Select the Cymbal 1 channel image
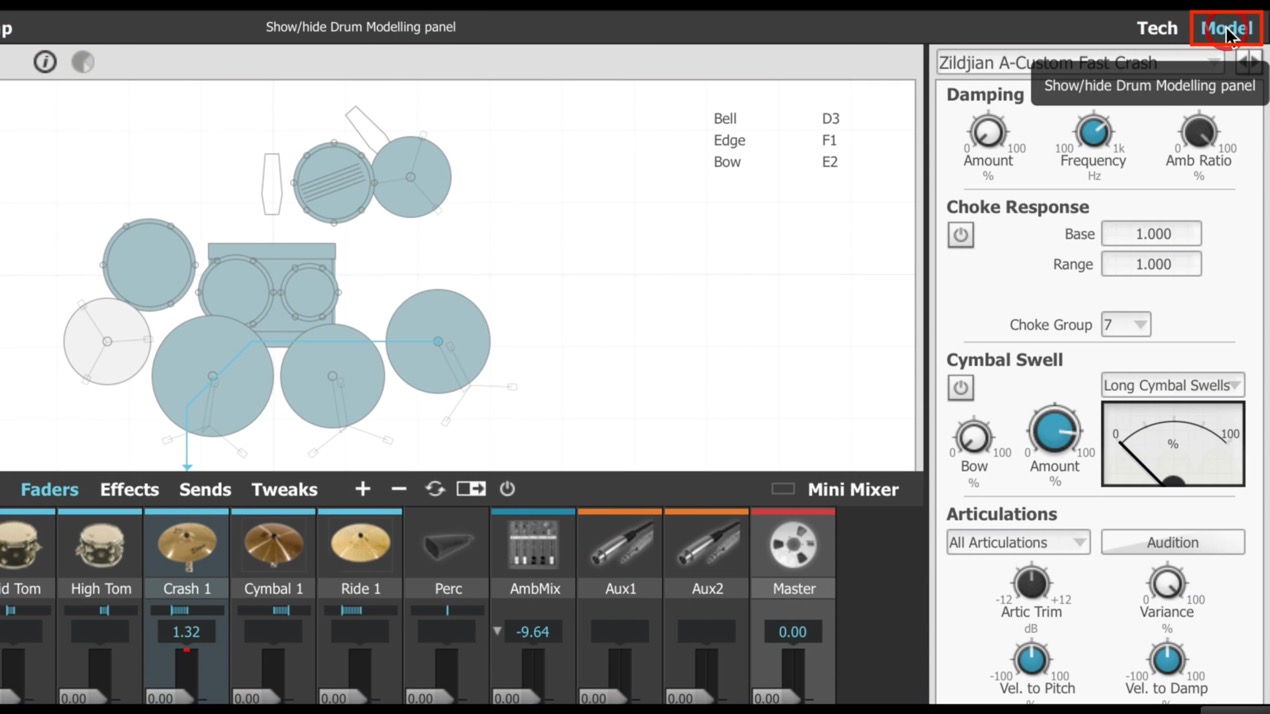 click(274, 547)
